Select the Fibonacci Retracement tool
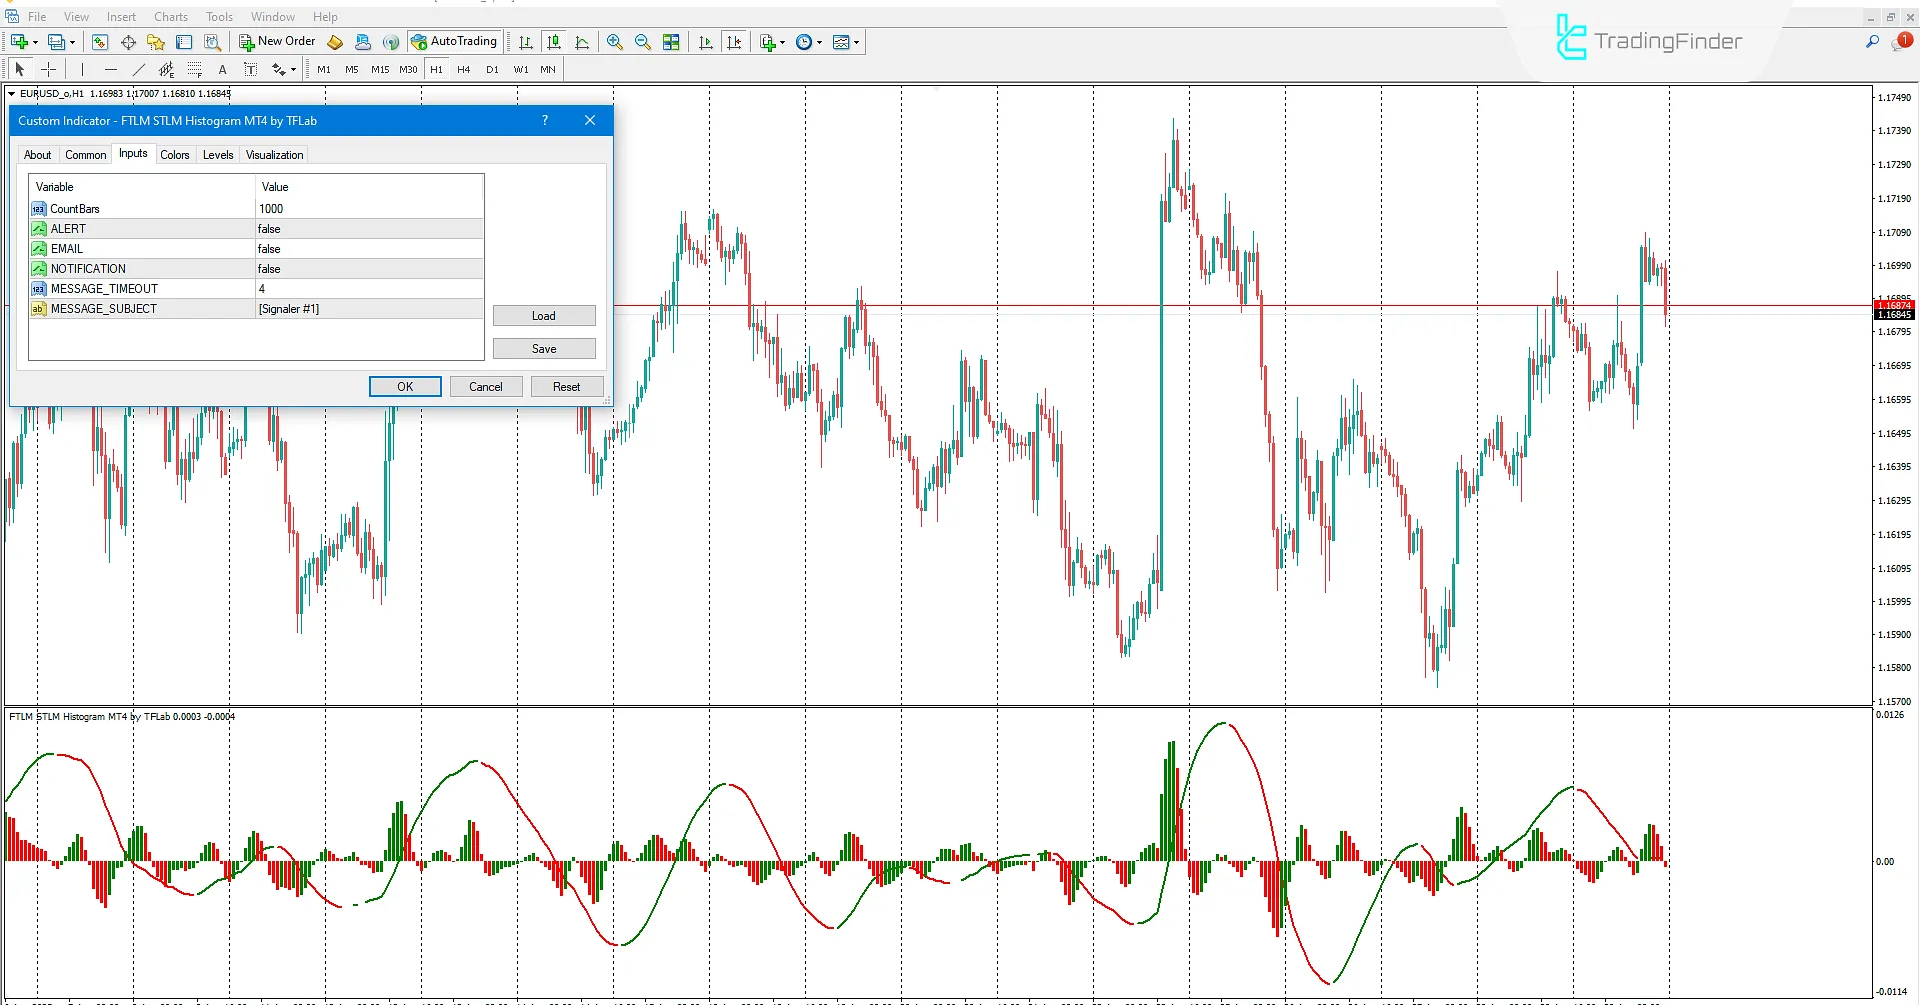Screen dimensions: 1920x1005 click(194, 69)
